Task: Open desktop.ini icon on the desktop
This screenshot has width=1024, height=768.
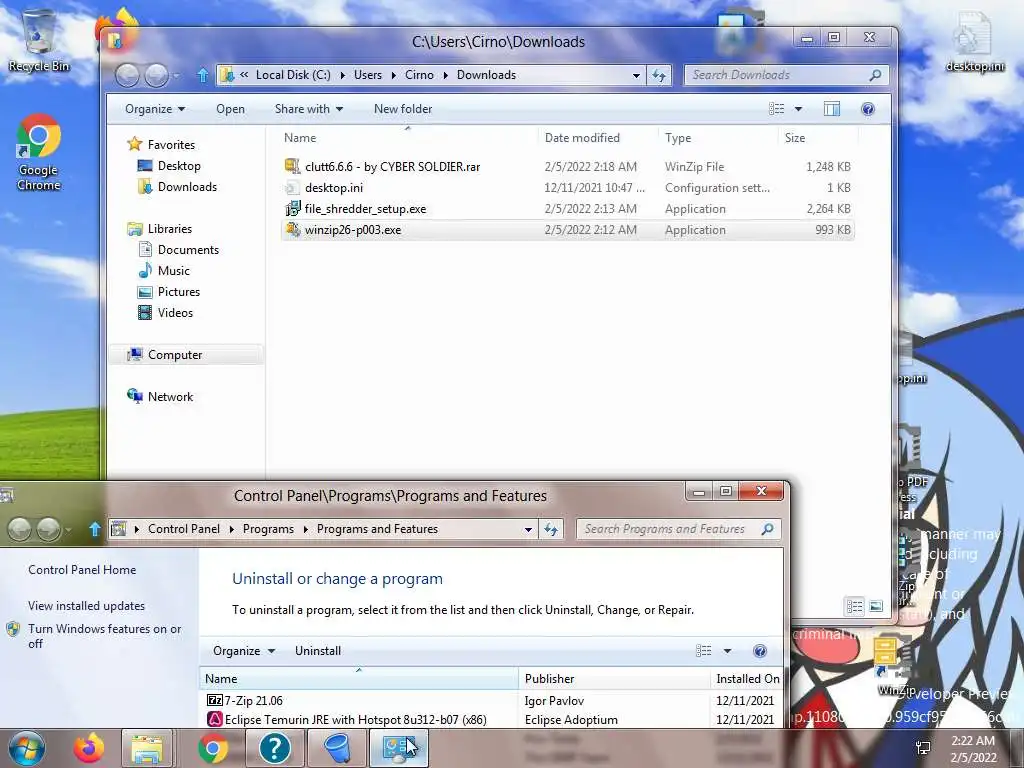Action: pyautogui.click(x=974, y=42)
